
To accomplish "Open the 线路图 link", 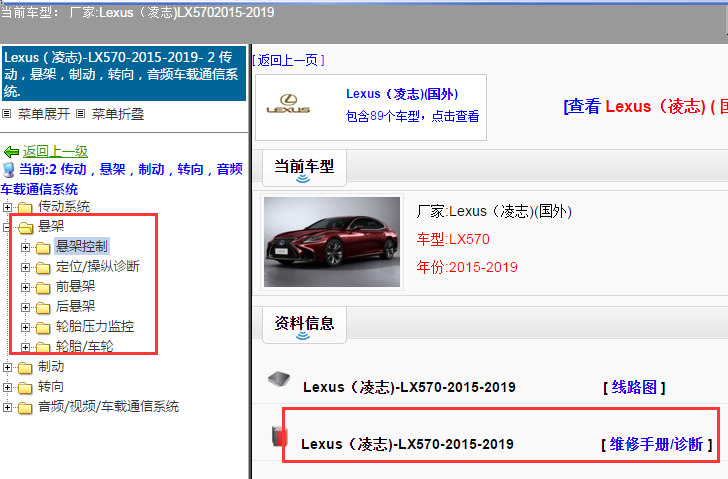I will (x=634, y=387).
